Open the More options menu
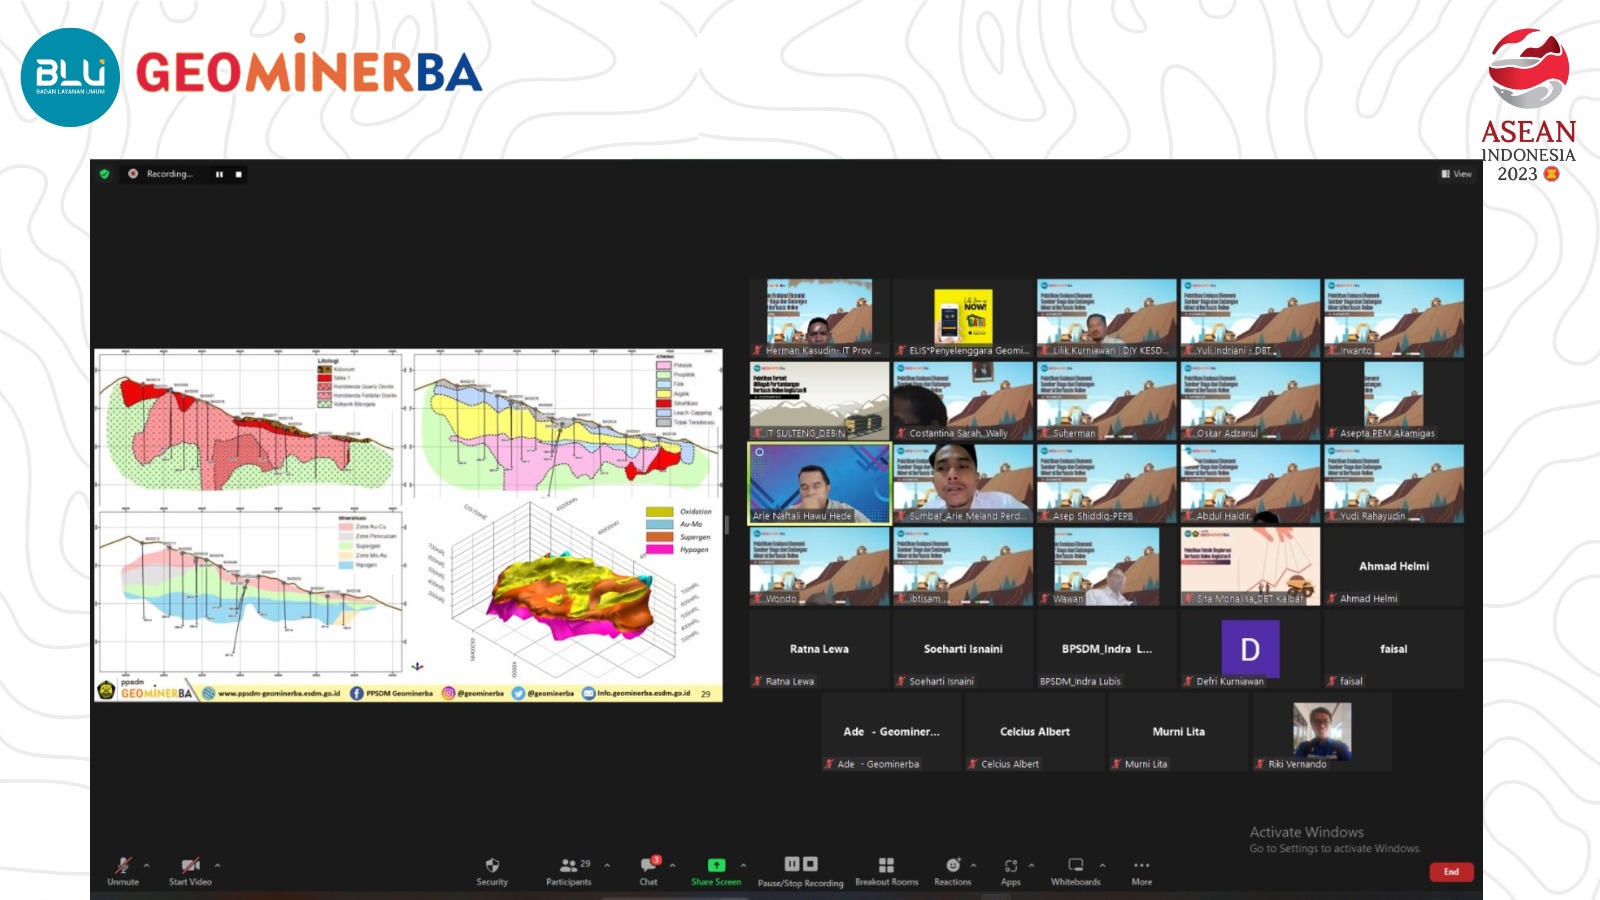 click(1141, 866)
